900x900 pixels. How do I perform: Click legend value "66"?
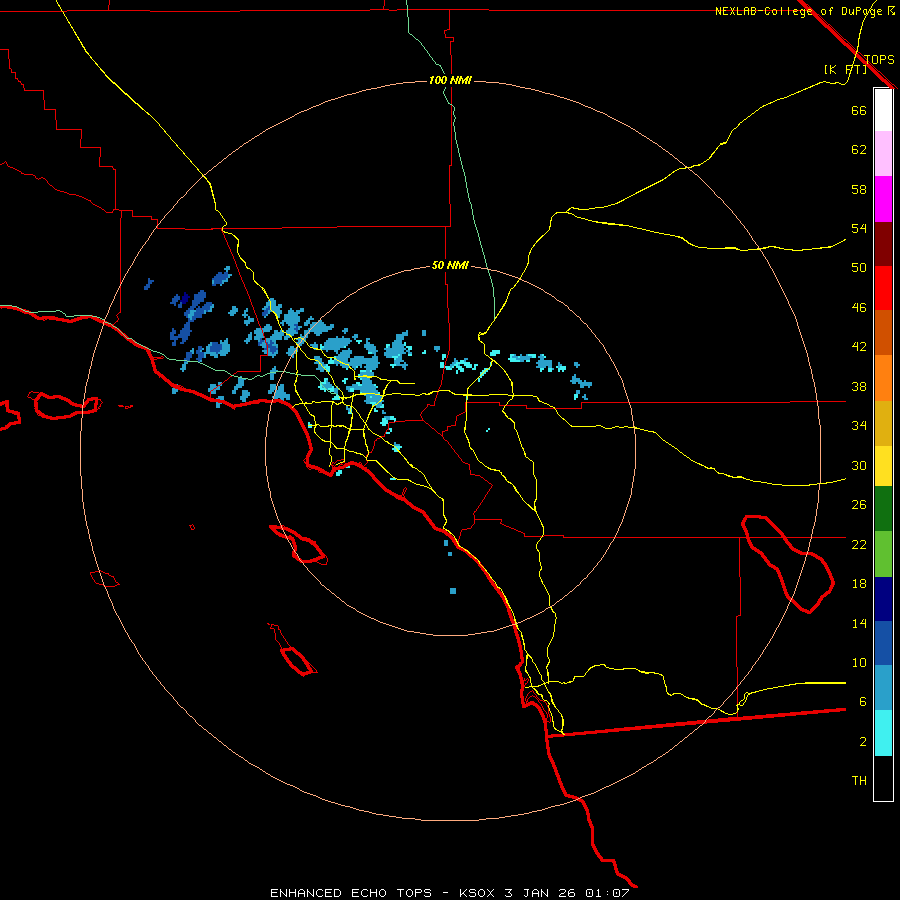[x=859, y=110]
